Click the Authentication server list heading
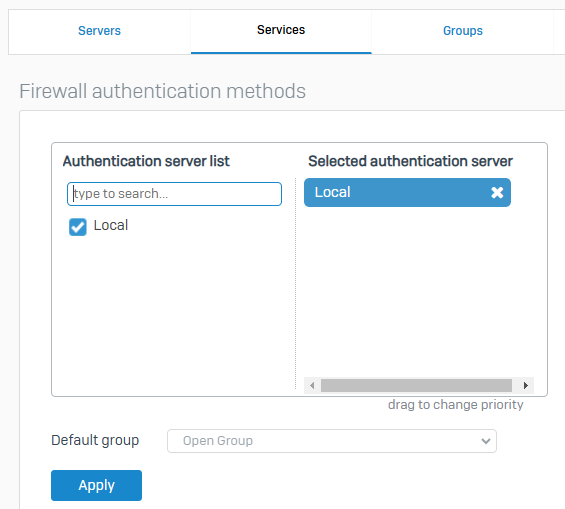Image resolution: width=565 pixels, height=509 pixels. [146, 161]
